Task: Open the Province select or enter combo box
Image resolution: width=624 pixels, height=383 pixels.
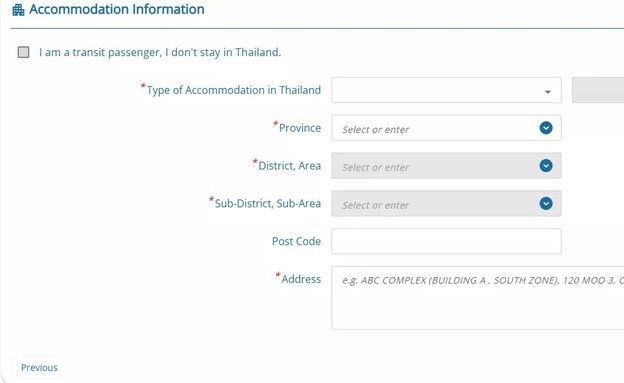Action: [447, 128]
